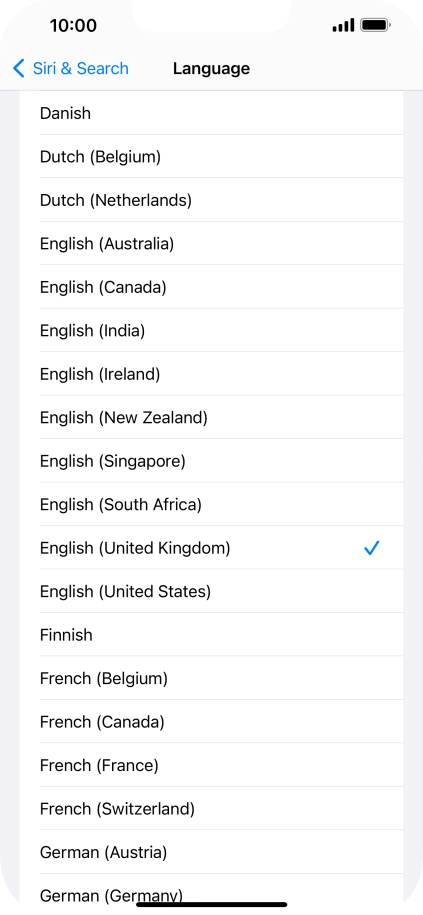Pick Dutch (Netherlands) language

[x=211, y=200]
